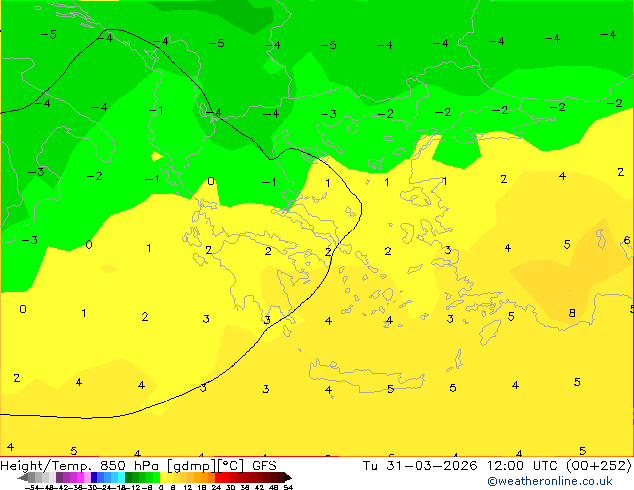Click the dark right arrow end of legend

point(288,477)
